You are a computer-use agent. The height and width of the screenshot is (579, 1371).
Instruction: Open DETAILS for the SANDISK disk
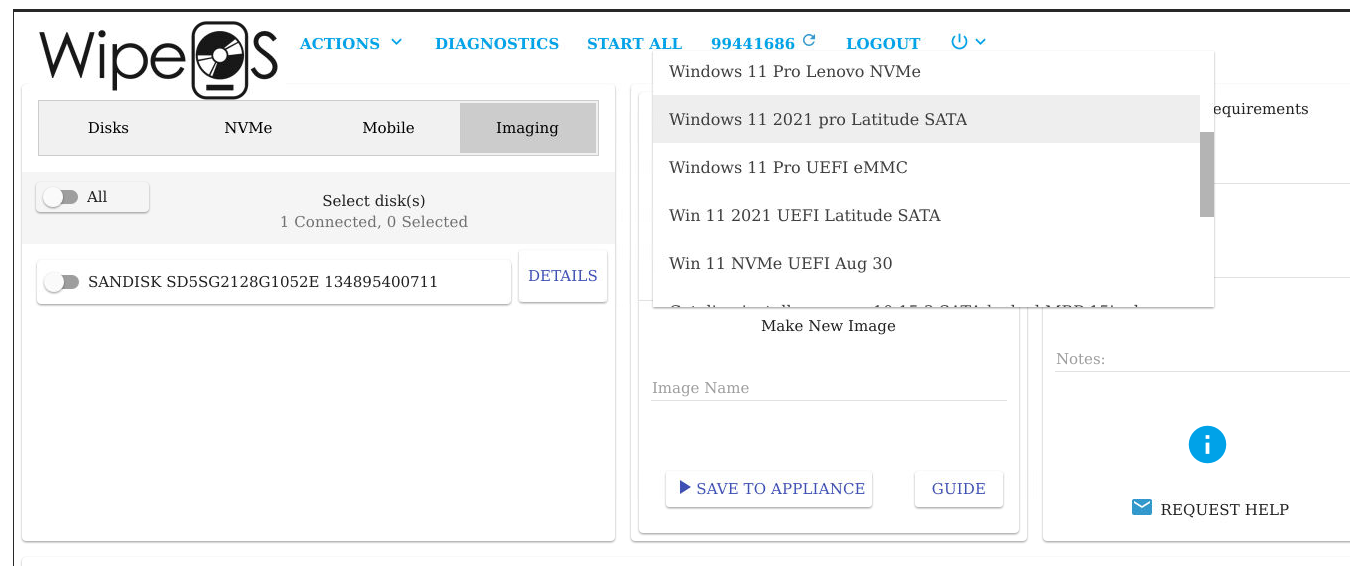point(563,276)
